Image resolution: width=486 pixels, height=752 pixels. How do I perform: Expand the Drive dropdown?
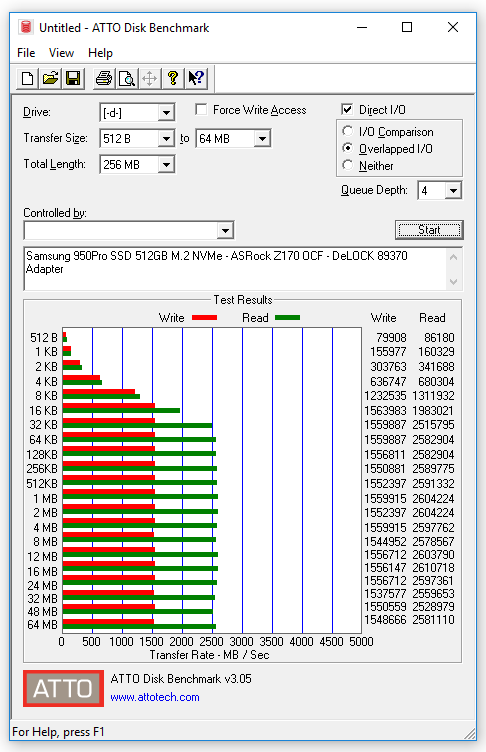point(166,113)
